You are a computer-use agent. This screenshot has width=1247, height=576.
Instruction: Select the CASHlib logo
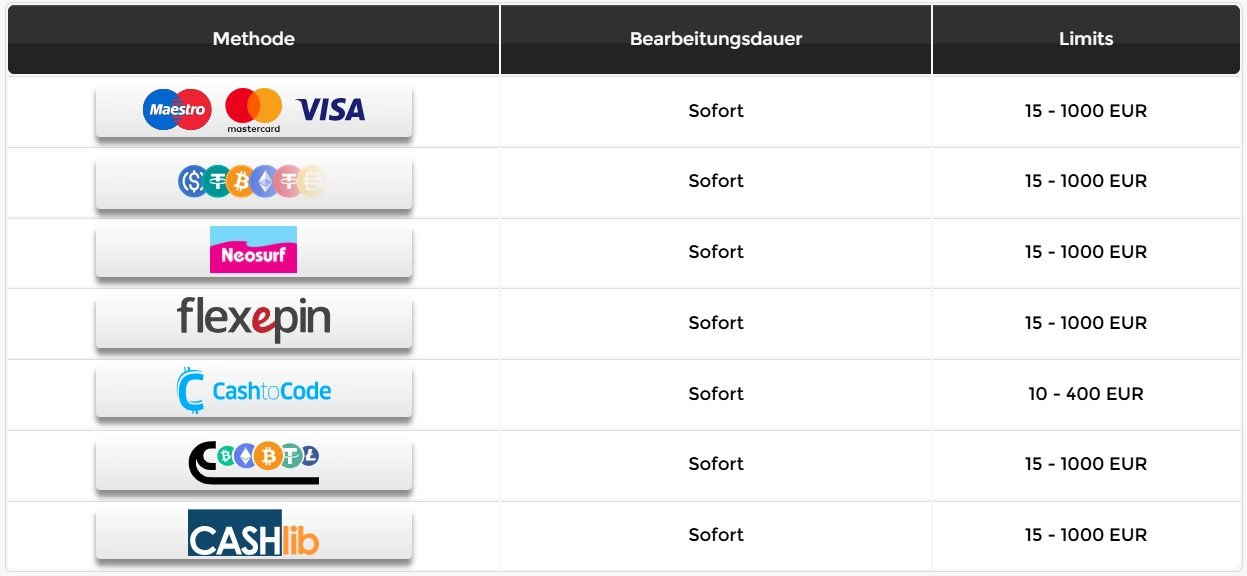(x=253, y=533)
